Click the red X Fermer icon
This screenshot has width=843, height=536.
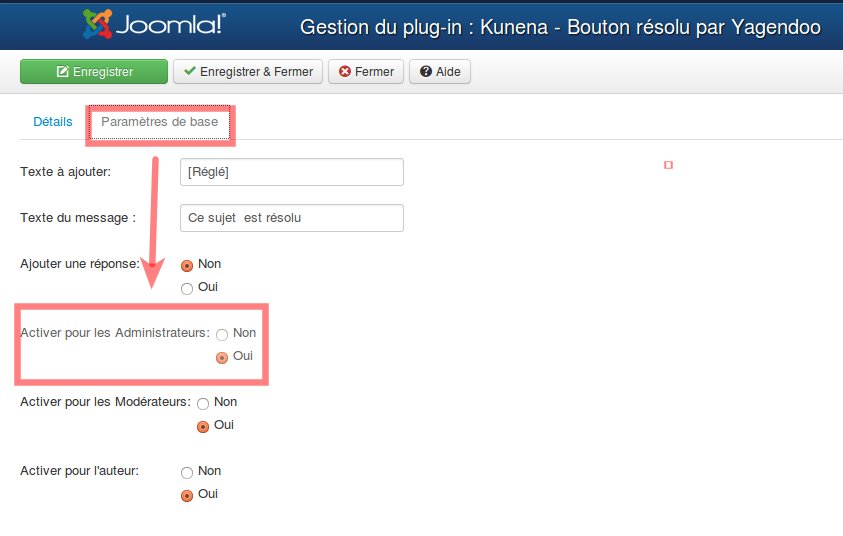[345, 72]
